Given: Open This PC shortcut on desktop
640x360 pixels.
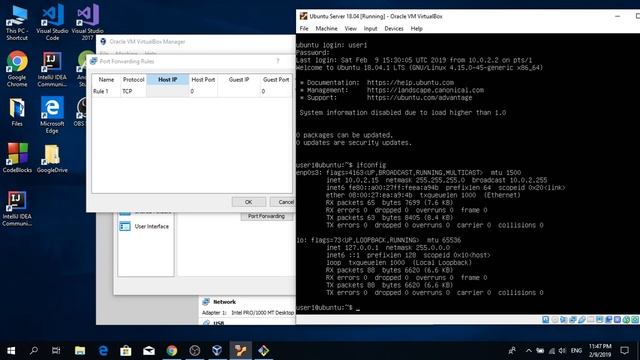Looking at the screenshot, I should [x=17, y=22].
